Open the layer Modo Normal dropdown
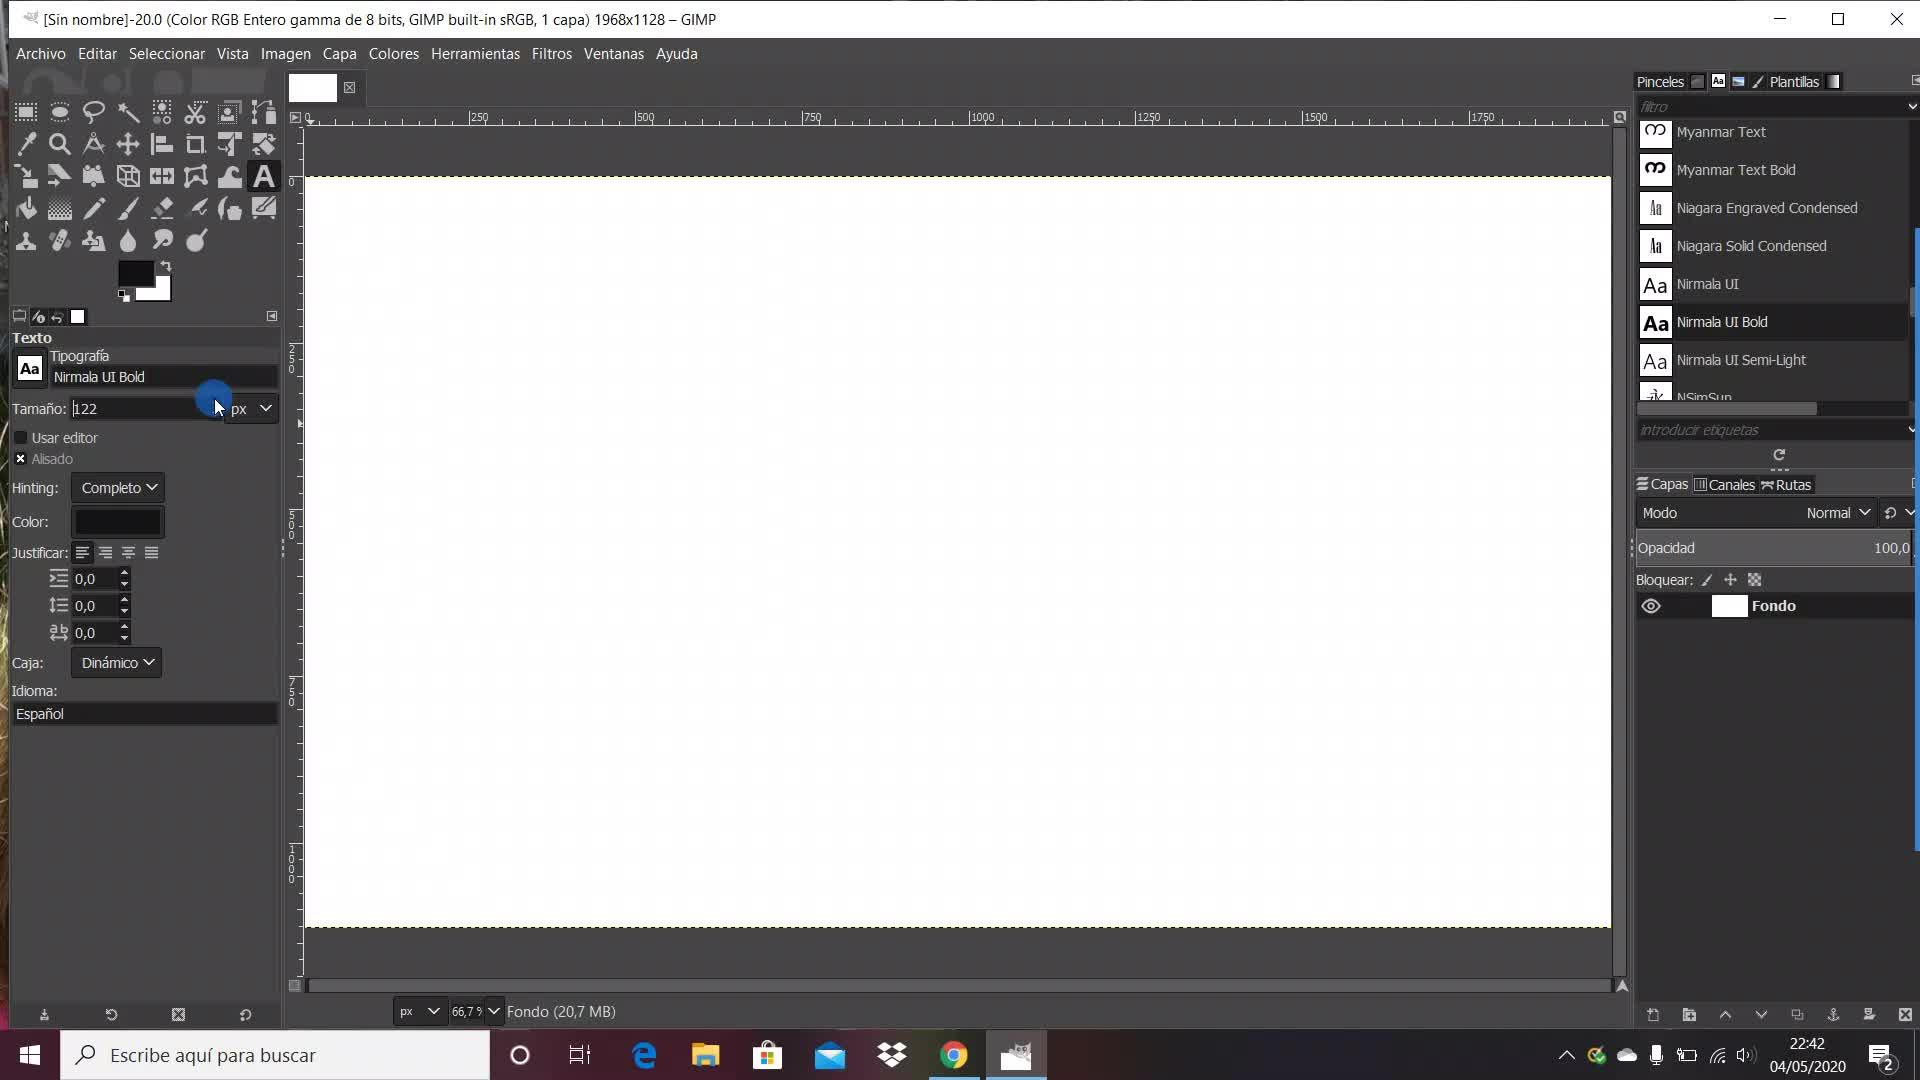Viewport: 1920px width, 1080px height. click(x=1837, y=513)
